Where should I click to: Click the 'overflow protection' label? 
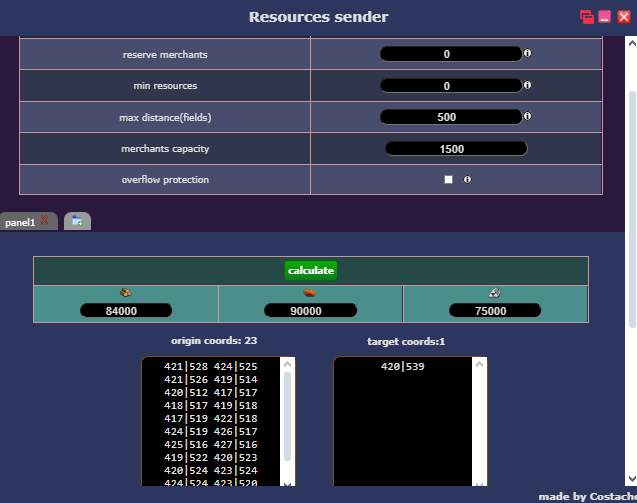click(x=165, y=180)
